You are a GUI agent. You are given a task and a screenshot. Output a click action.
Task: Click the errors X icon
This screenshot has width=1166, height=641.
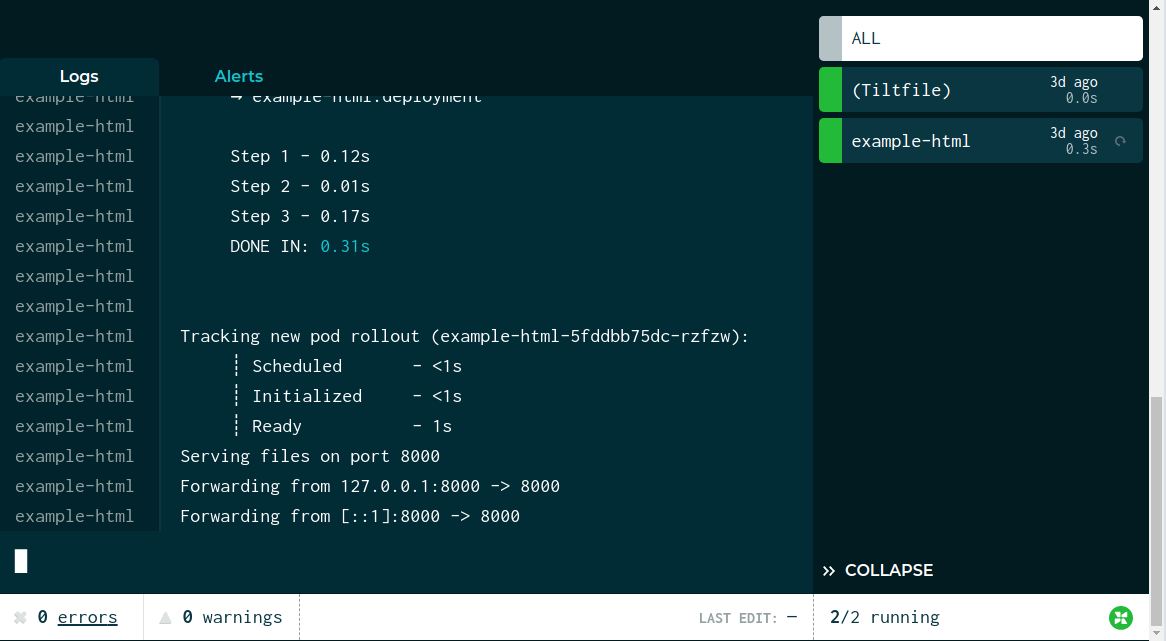point(20,617)
